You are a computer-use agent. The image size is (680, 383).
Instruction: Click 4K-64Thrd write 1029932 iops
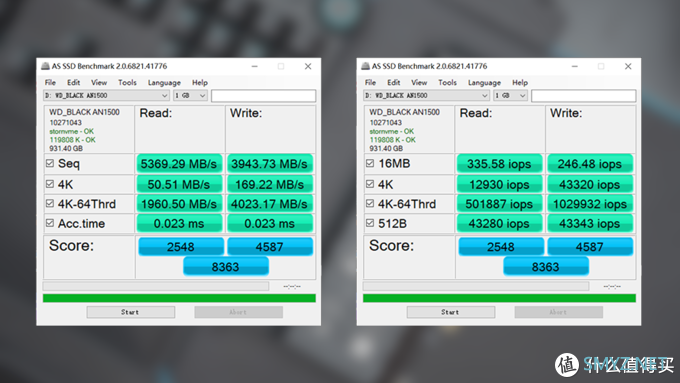click(x=590, y=204)
